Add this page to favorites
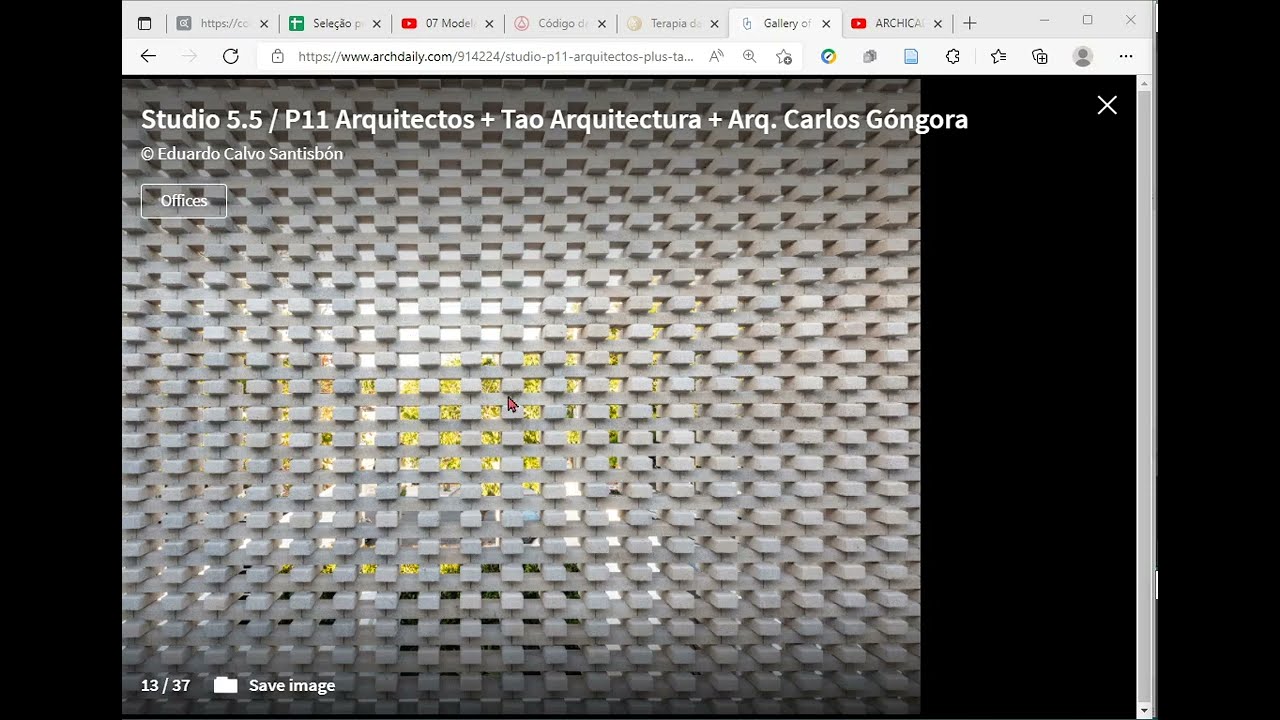The image size is (1280, 720). pos(784,57)
